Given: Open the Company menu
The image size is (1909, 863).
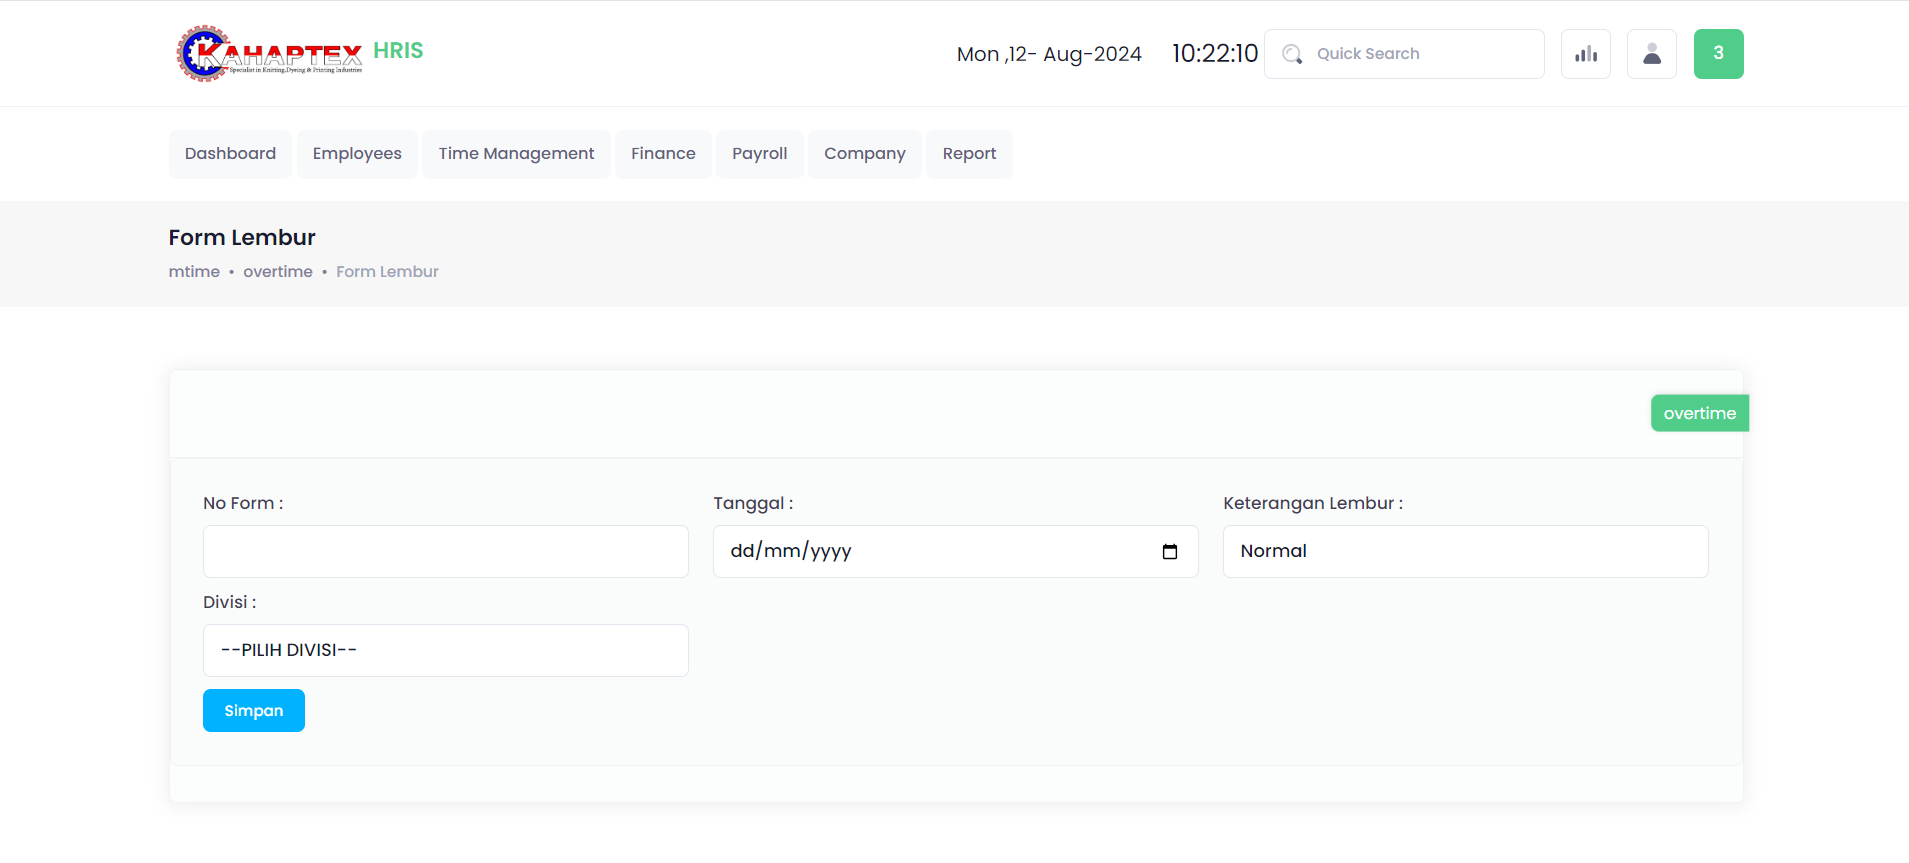Looking at the screenshot, I should click(864, 154).
